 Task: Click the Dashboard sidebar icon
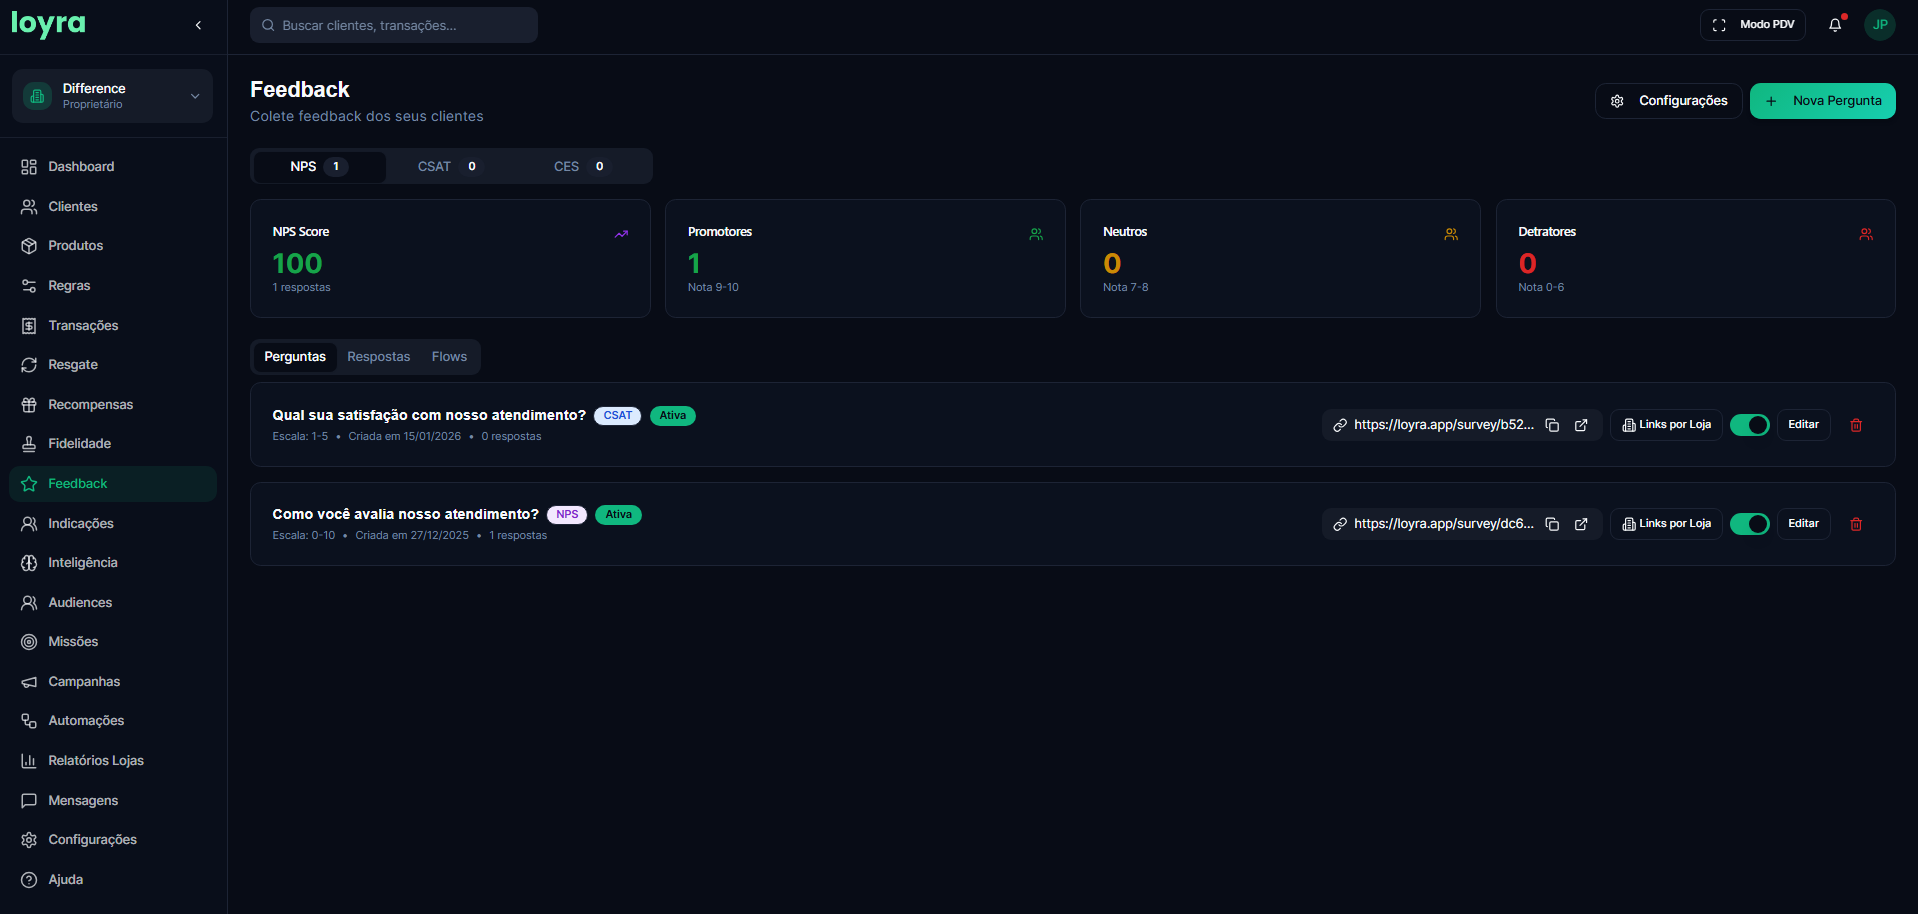tap(29, 167)
